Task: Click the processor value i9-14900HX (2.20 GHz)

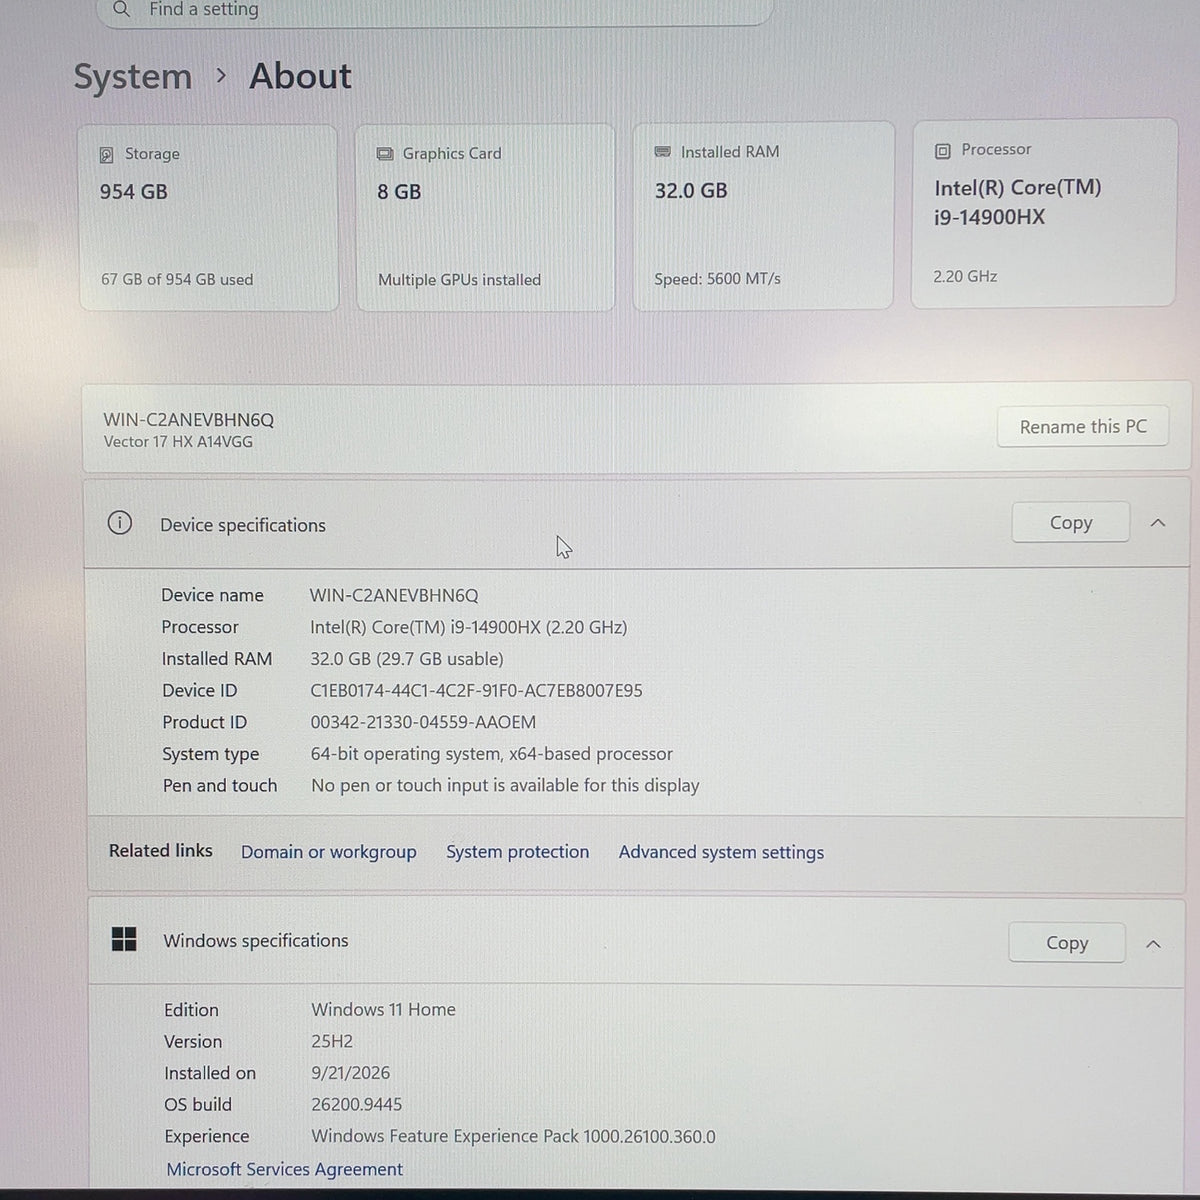Action: click(x=469, y=627)
